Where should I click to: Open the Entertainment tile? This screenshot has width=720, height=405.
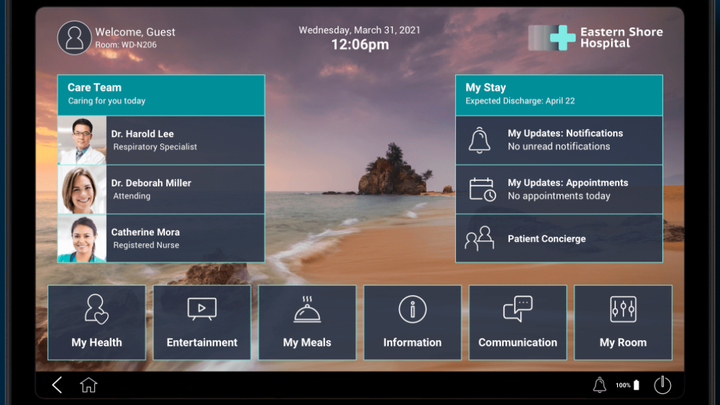pos(202,322)
